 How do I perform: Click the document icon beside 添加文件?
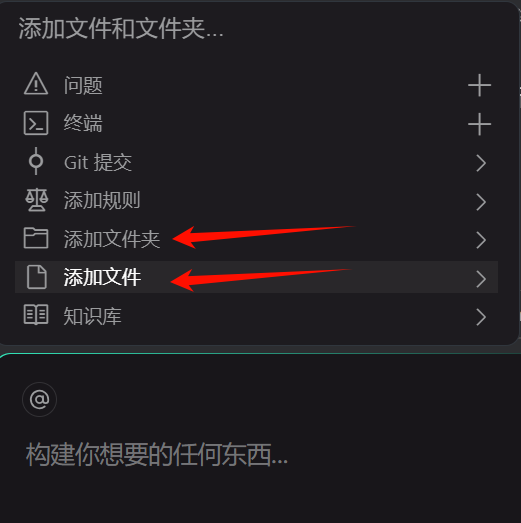click(37, 277)
